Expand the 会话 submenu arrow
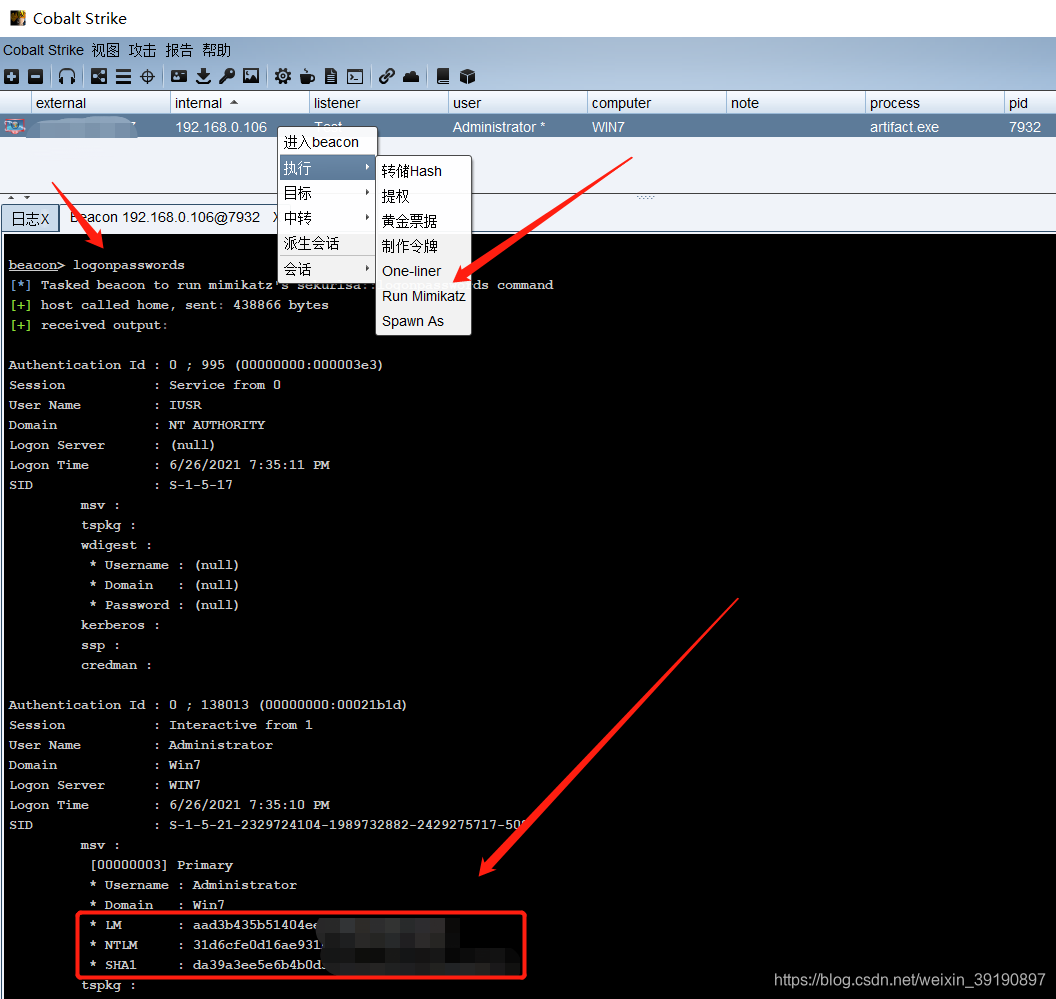 pyautogui.click(x=367, y=268)
